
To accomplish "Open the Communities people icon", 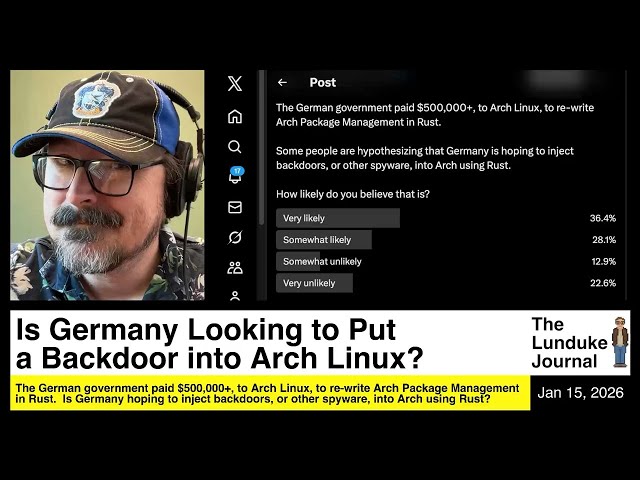I will point(235,267).
